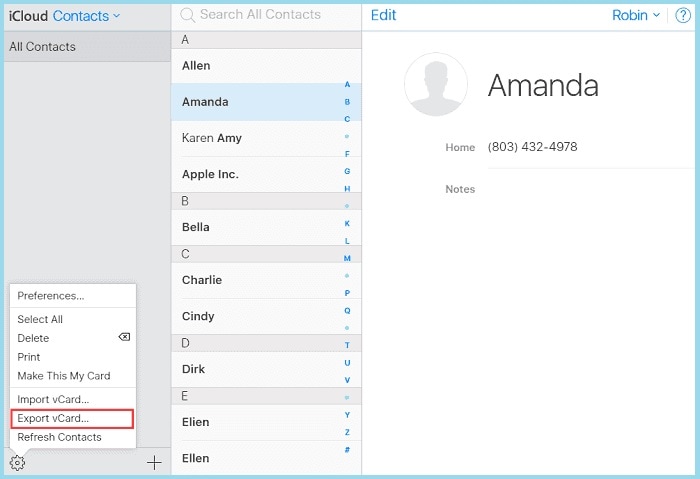Viewport: 700px width, 479px height.
Task: Click the Amanda name heading
Action: [x=543, y=85]
